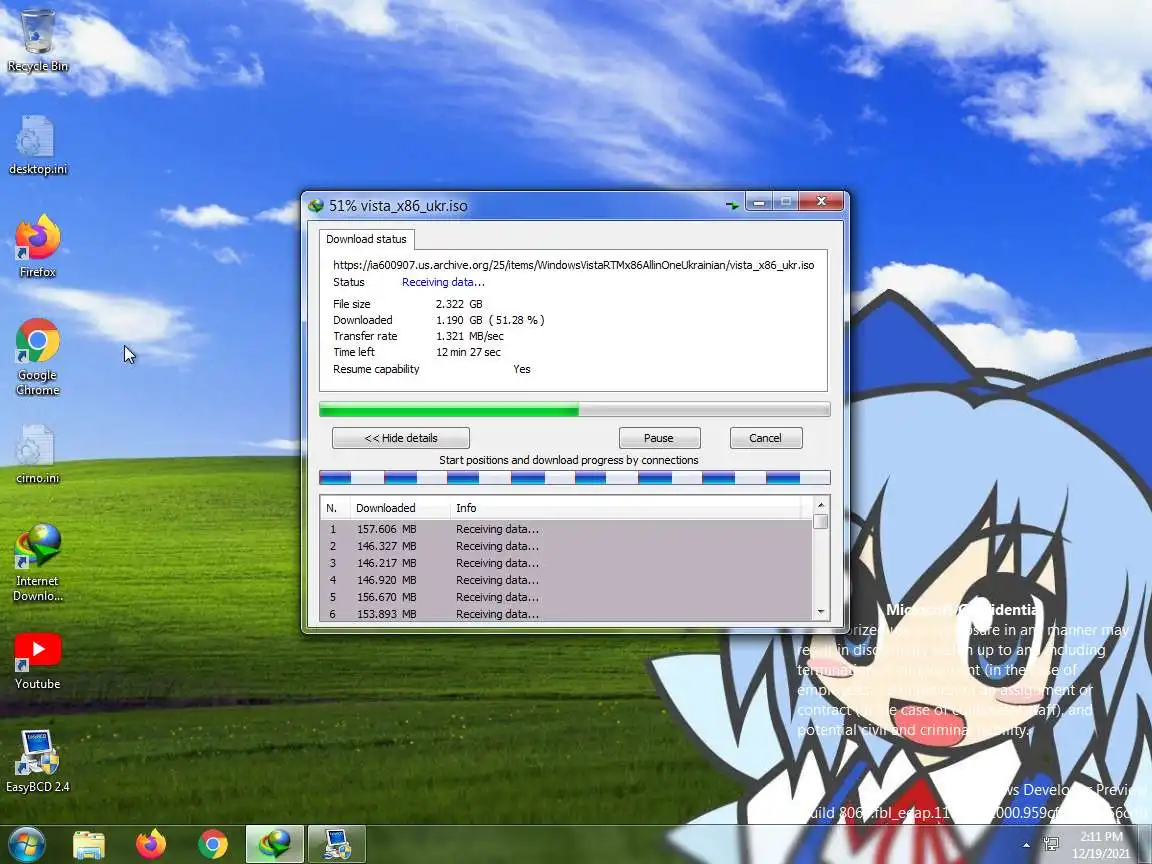
Task: Click the connections list scrollbar thumb
Action: tap(821, 522)
